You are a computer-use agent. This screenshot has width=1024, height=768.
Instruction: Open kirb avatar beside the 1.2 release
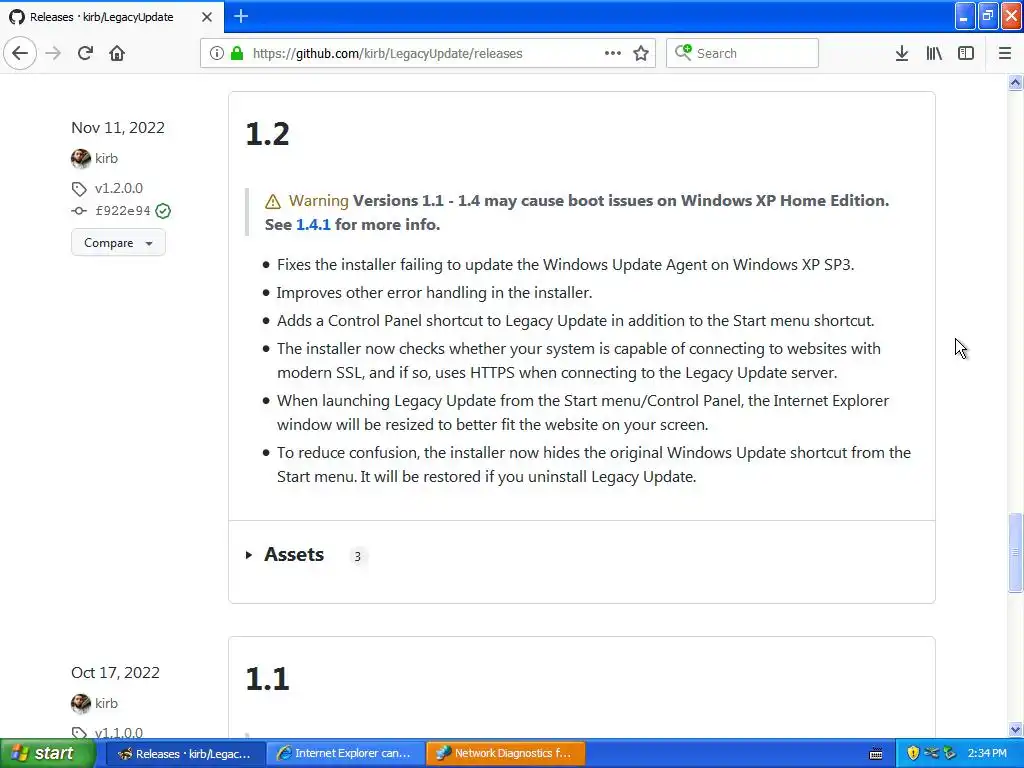point(81,158)
